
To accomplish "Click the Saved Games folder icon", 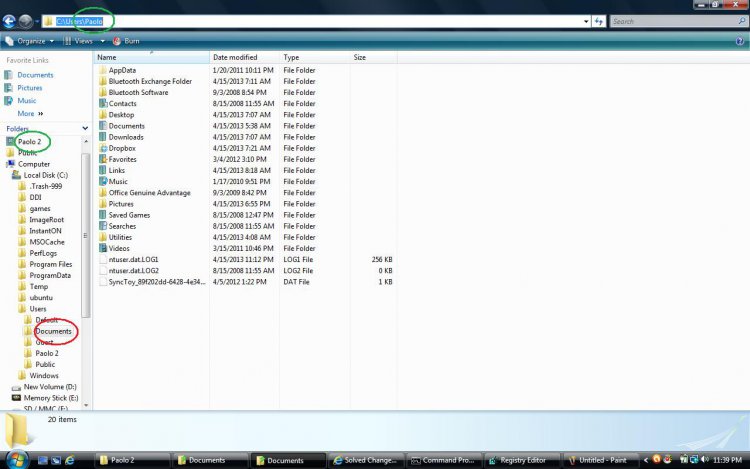I will coord(102,215).
